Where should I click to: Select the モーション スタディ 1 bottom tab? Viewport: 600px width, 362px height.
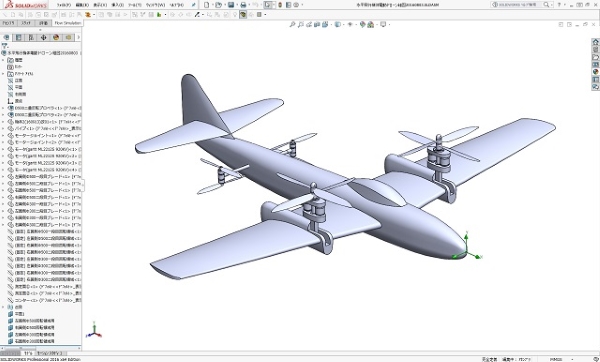tap(51, 353)
